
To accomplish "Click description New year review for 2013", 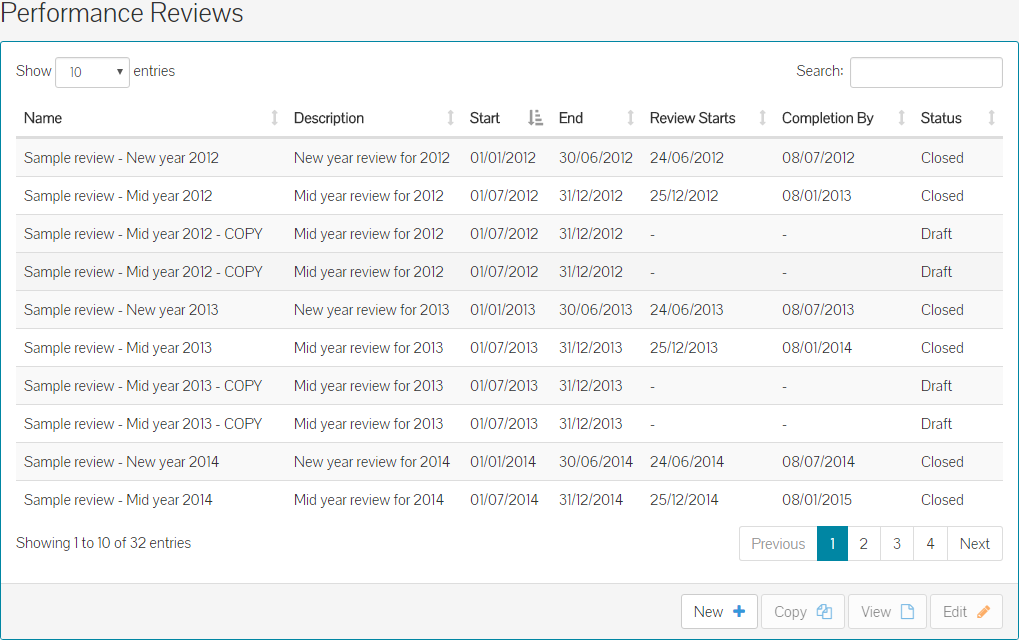I will point(372,310).
